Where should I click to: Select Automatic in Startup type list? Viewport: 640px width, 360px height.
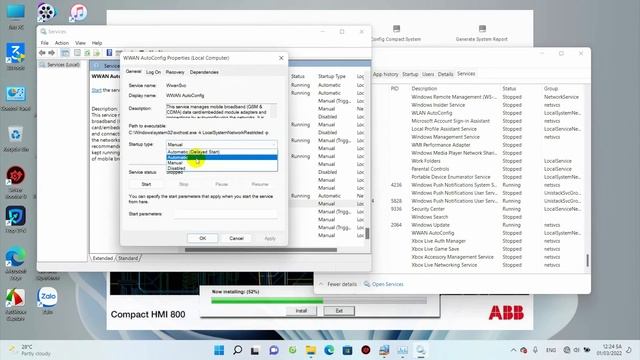pyautogui.click(x=222, y=158)
